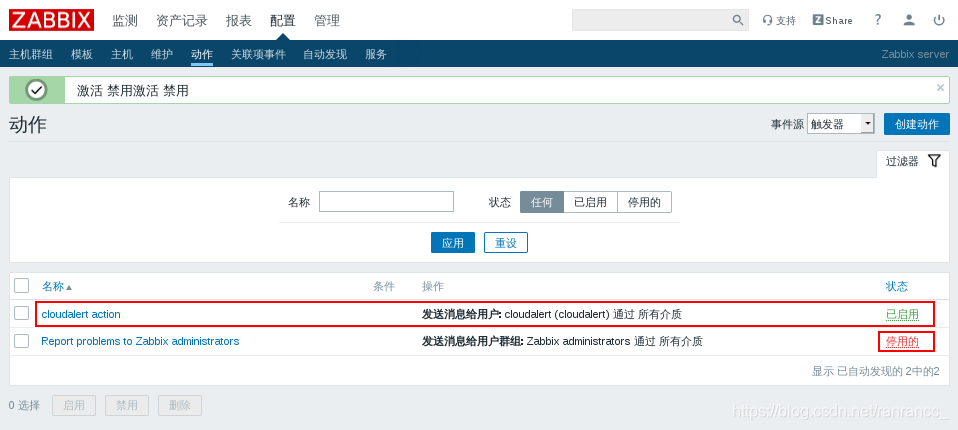Click the search magnifier icon
The height and width of the screenshot is (430, 958).
[x=738, y=20]
